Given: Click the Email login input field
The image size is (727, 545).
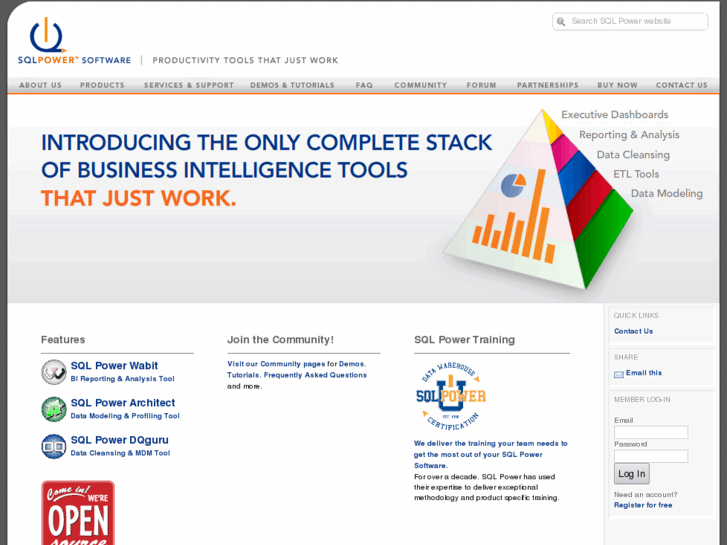Looking at the screenshot, I should (x=651, y=433).
